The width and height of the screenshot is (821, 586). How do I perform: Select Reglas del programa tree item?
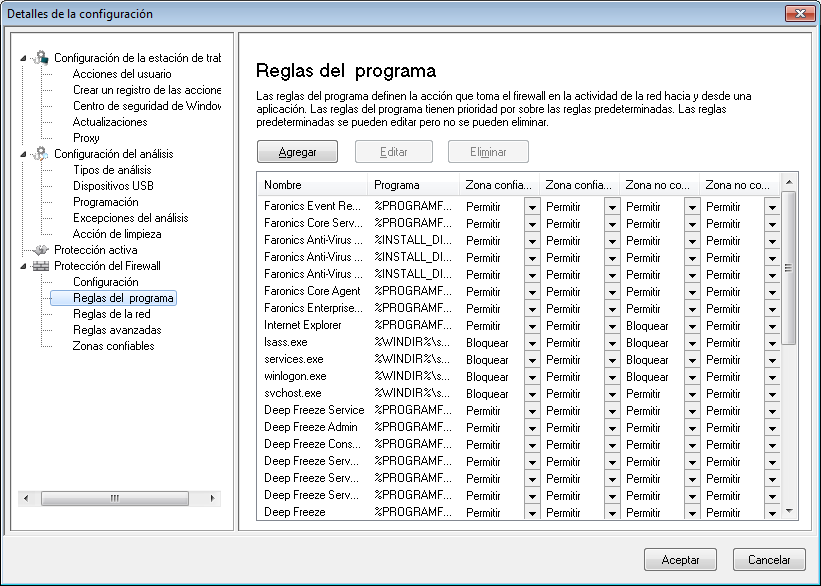[114, 298]
